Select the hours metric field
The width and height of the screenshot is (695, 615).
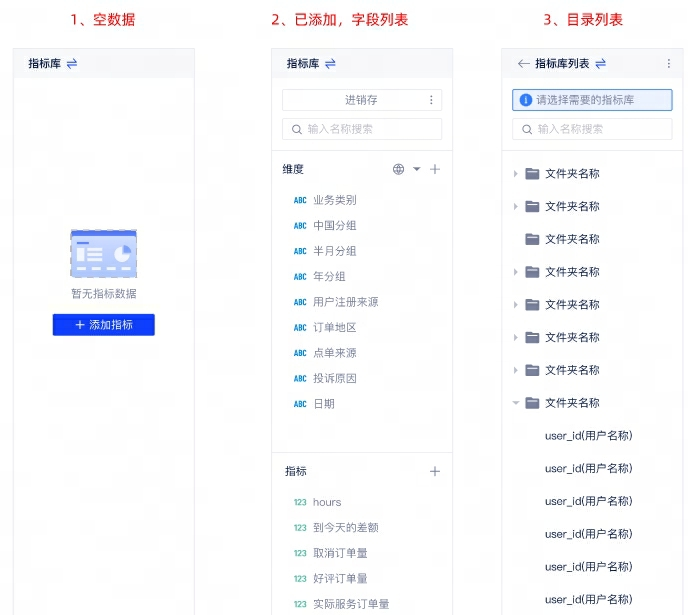point(327,502)
